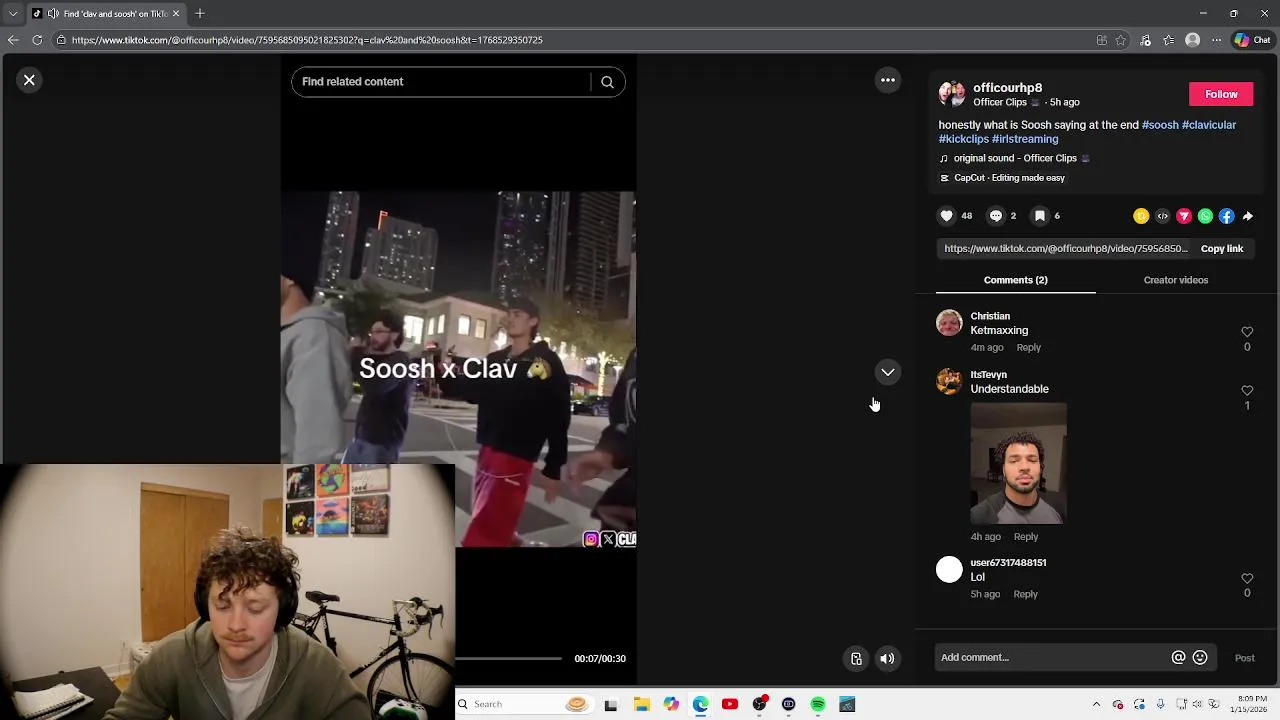Like Christian's Ketmaxxing comment
1280x720 pixels.
(x=1247, y=332)
